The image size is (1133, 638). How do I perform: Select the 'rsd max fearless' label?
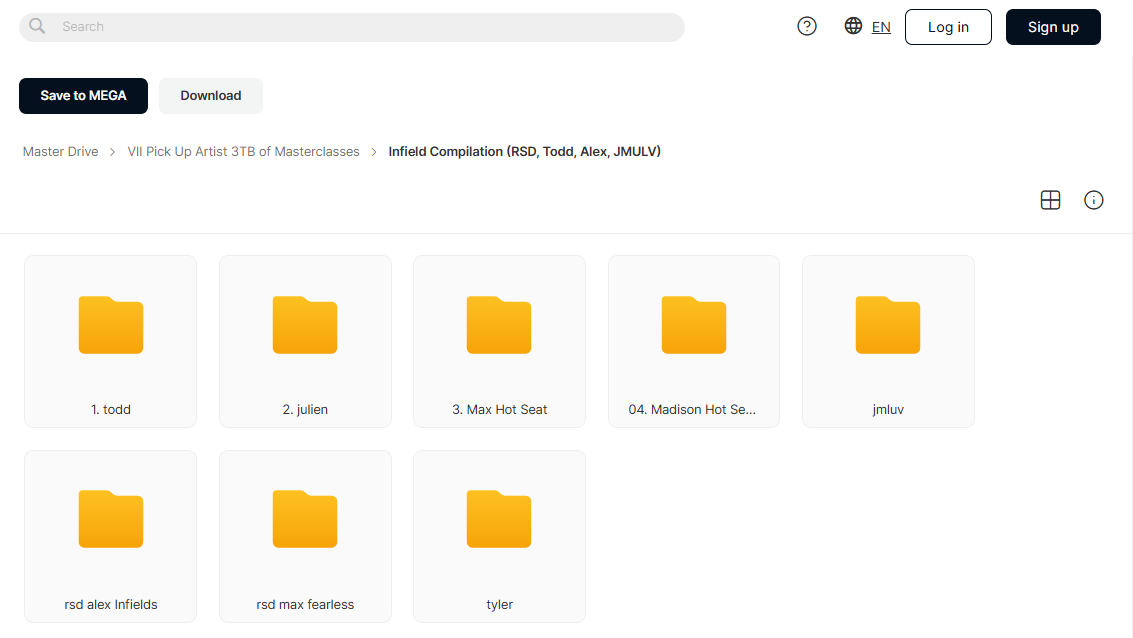(x=305, y=605)
